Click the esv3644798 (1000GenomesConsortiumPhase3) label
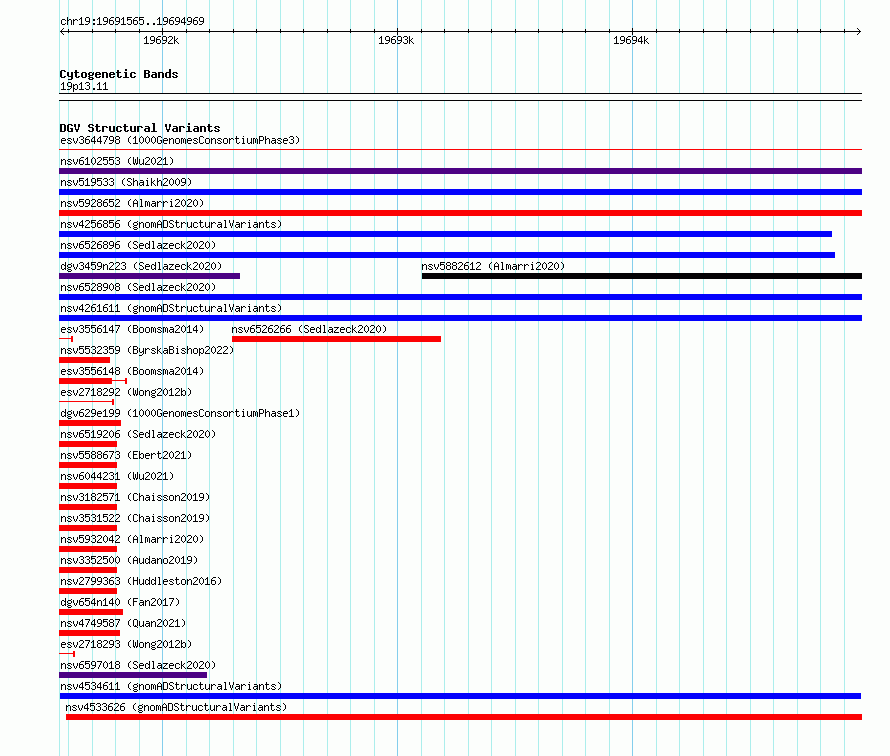Viewport: 890px width, 756px height. [x=180, y=140]
